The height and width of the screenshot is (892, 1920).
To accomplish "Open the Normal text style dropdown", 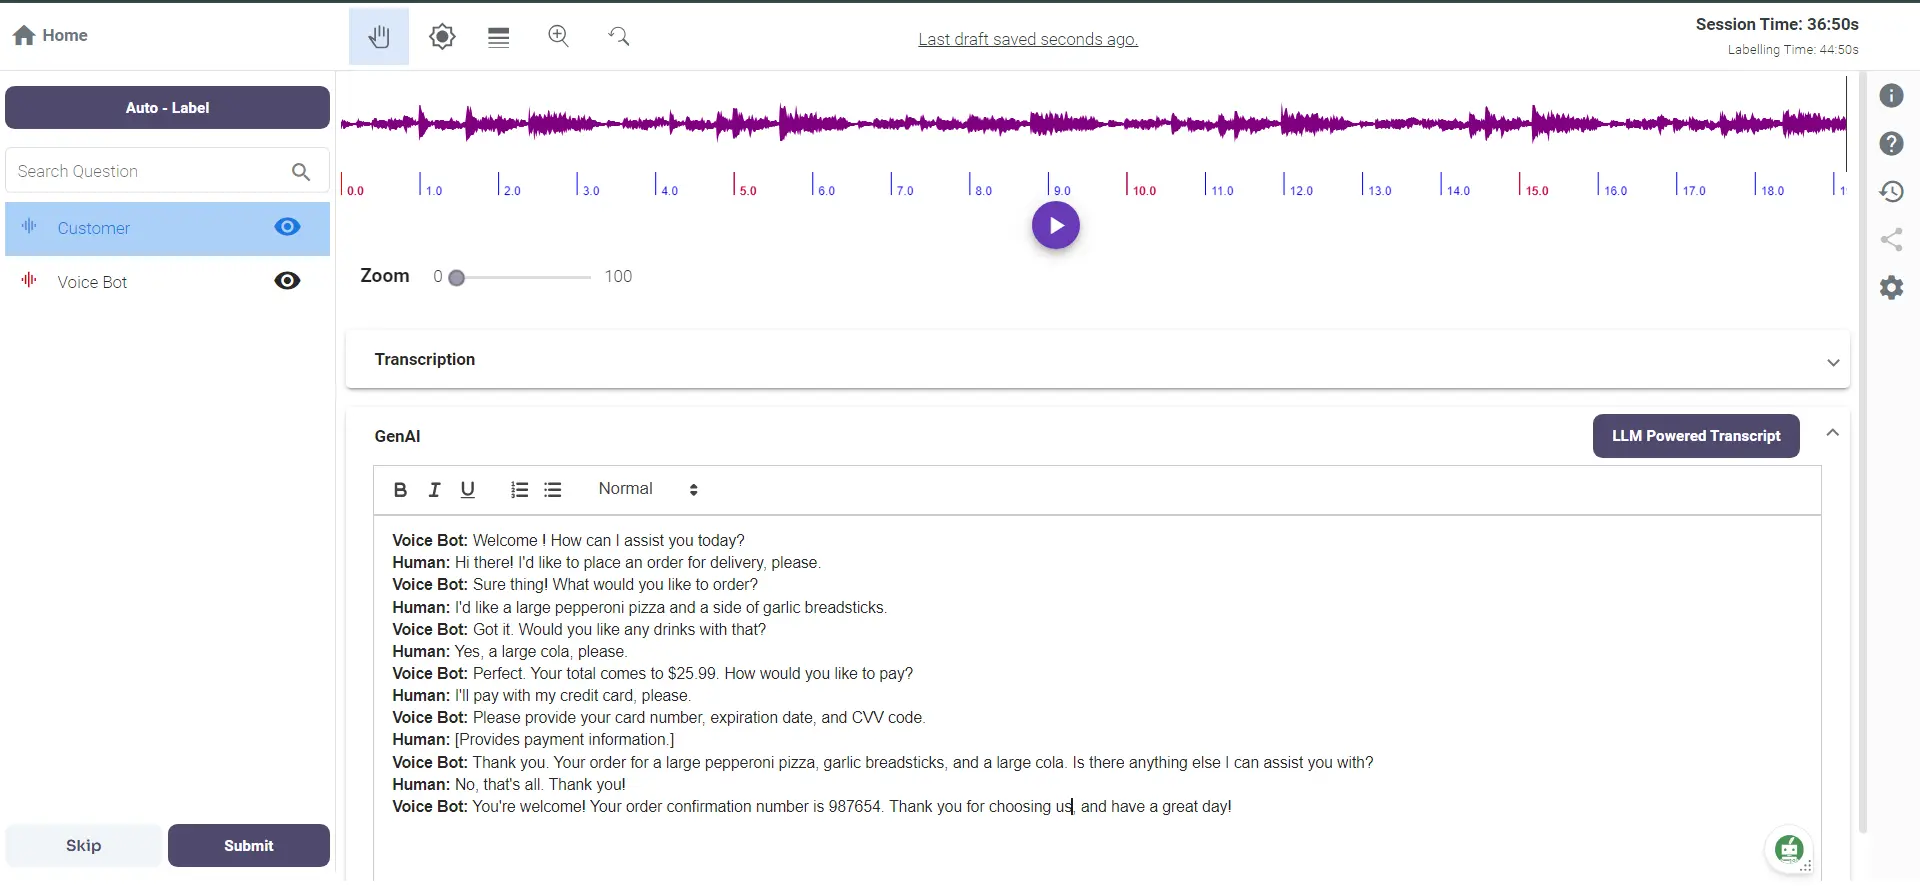I will click(647, 489).
